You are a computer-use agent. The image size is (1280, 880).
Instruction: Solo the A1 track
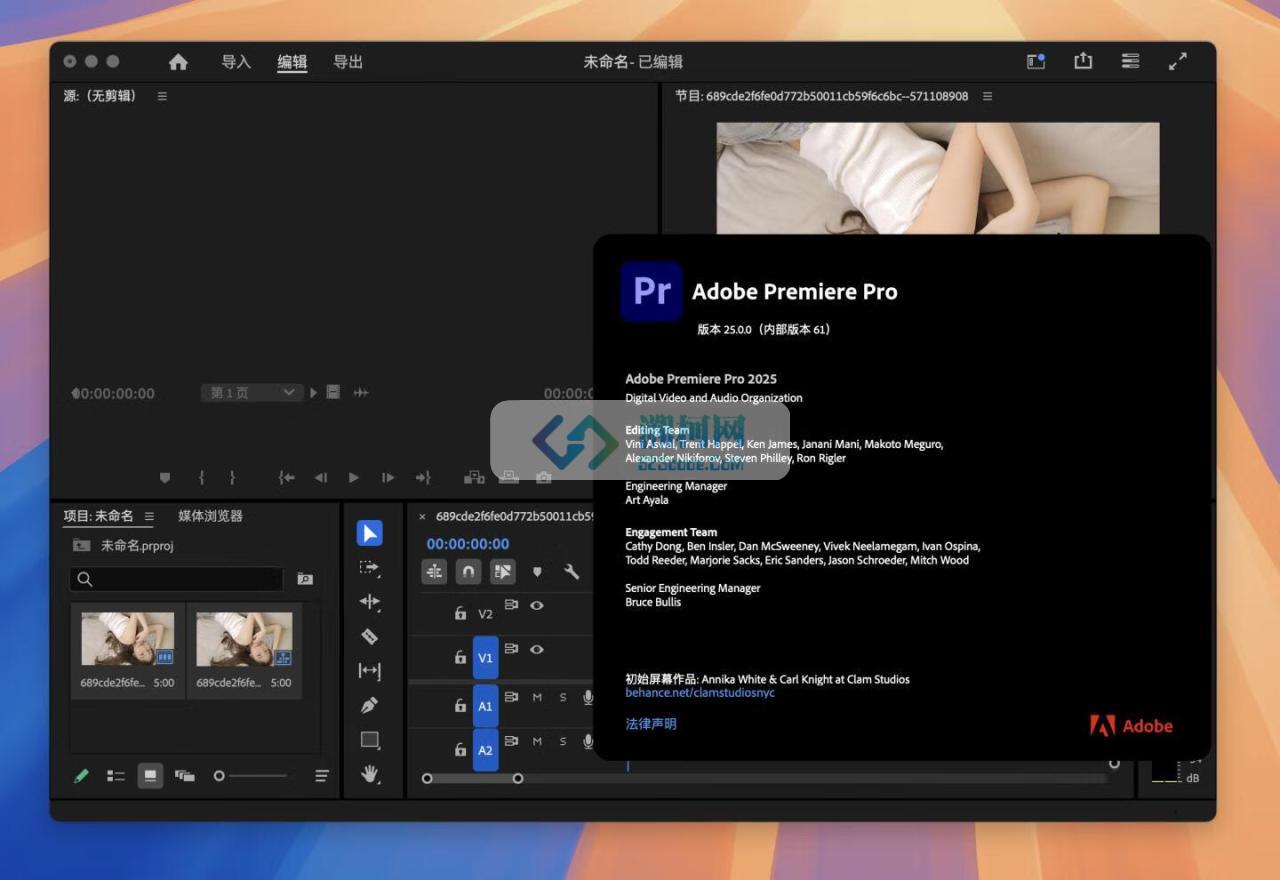coord(563,697)
